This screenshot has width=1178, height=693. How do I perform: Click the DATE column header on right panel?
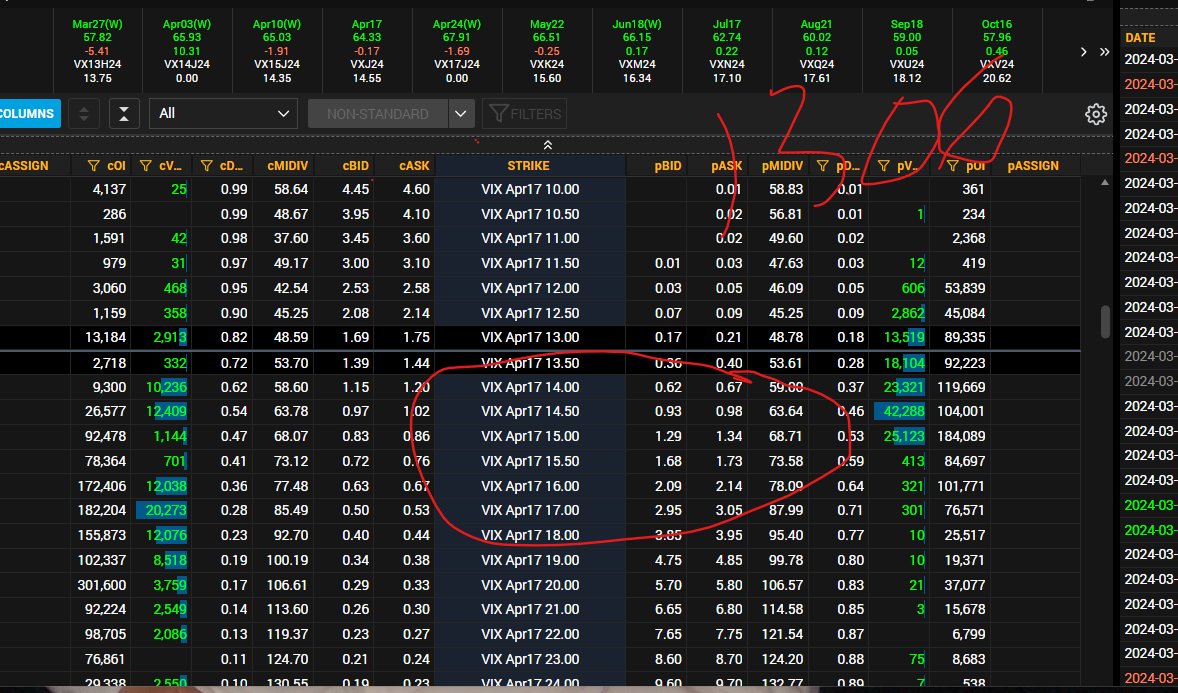(x=1140, y=38)
